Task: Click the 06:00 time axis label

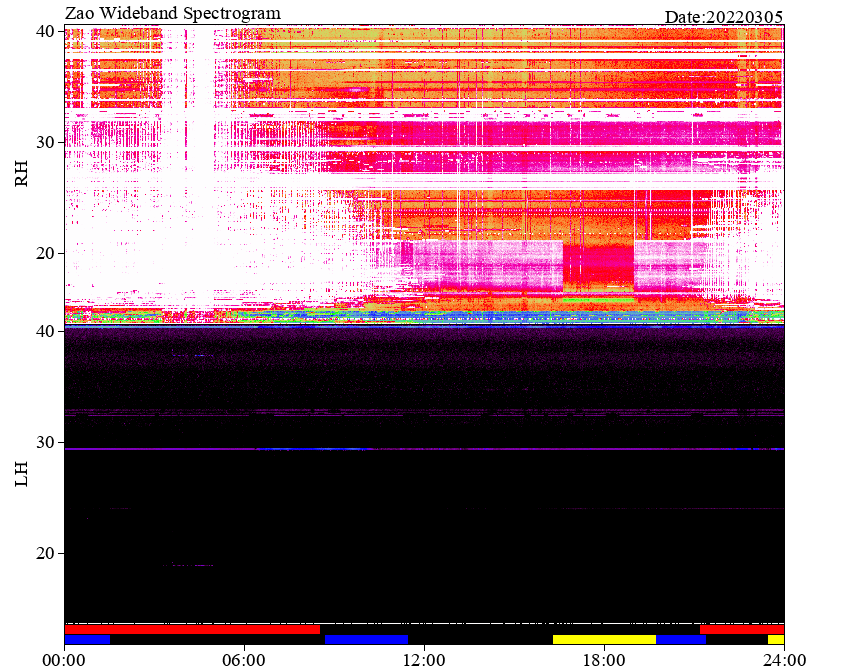Action: (x=244, y=660)
